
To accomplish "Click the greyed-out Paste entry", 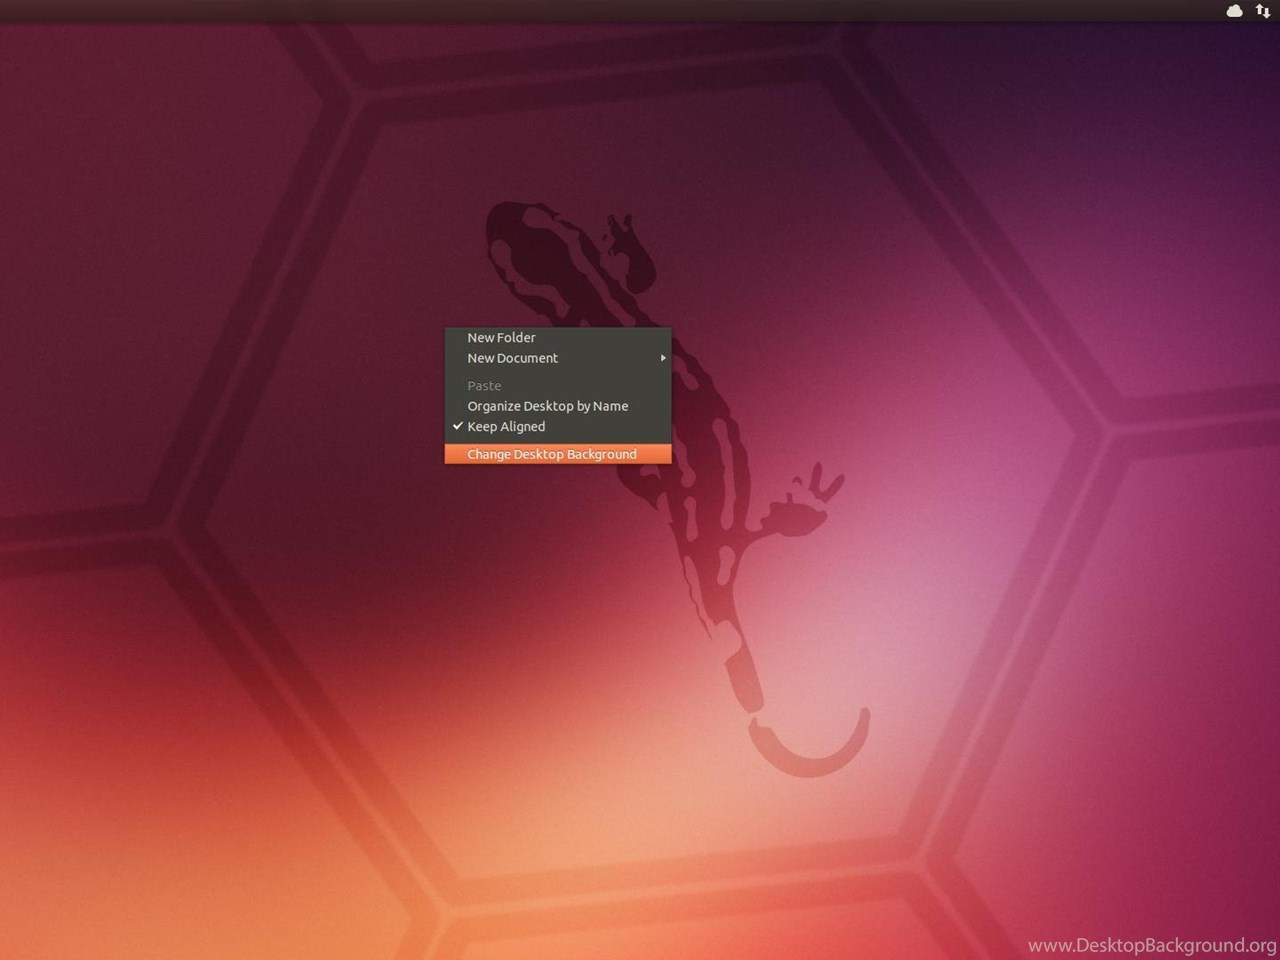I will 484,386.
